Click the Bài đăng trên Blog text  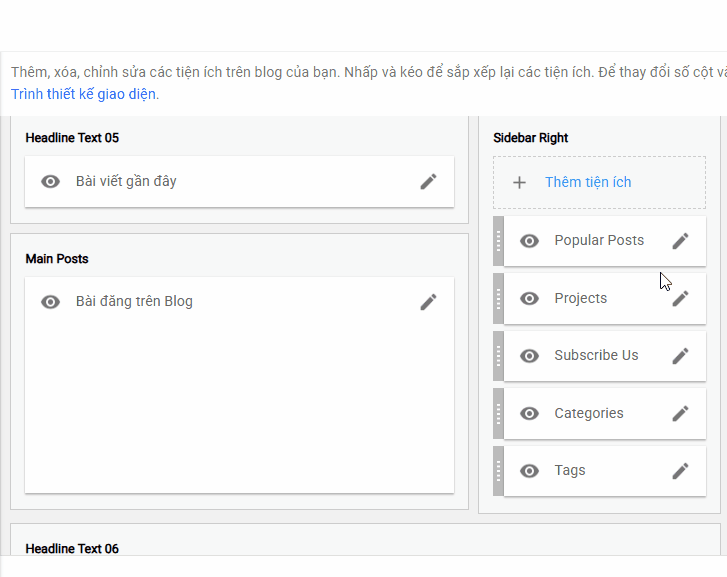tap(134, 301)
